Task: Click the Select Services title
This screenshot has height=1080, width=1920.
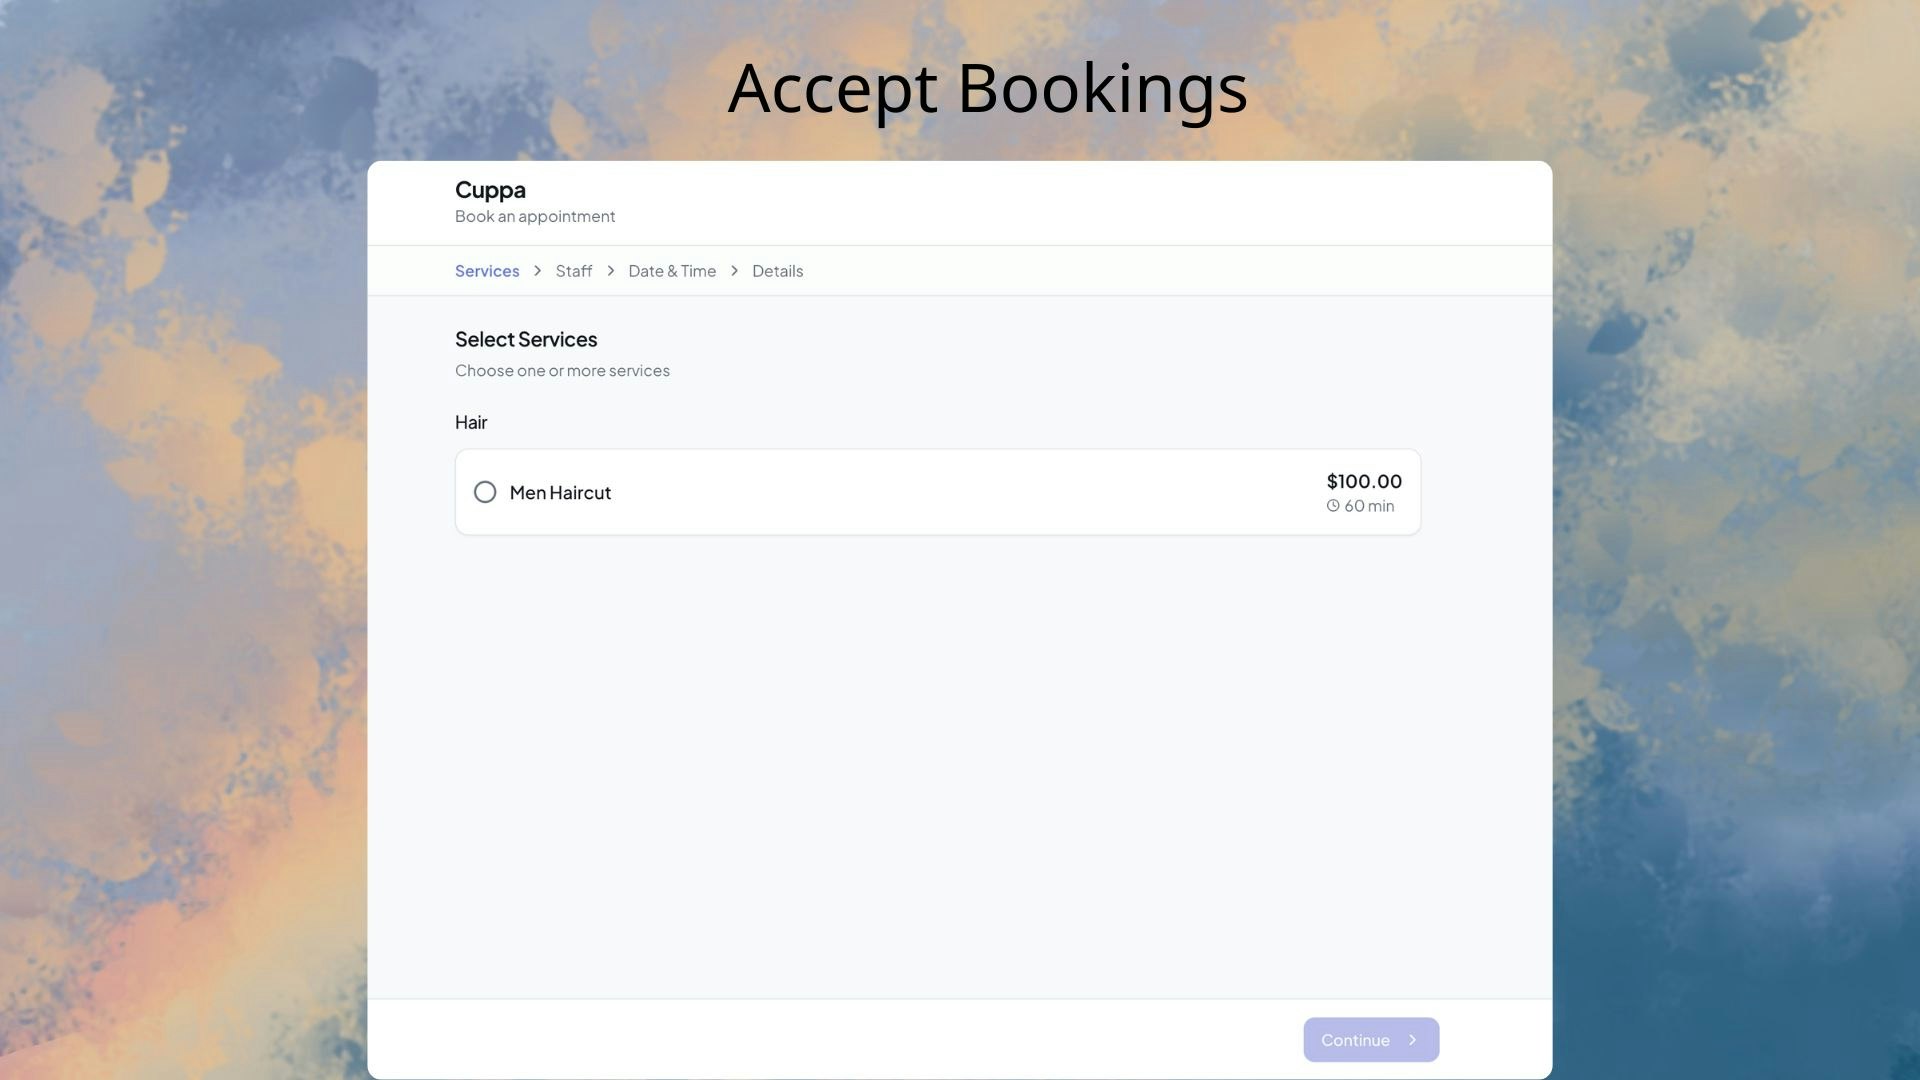Action: tap(526, 339)
